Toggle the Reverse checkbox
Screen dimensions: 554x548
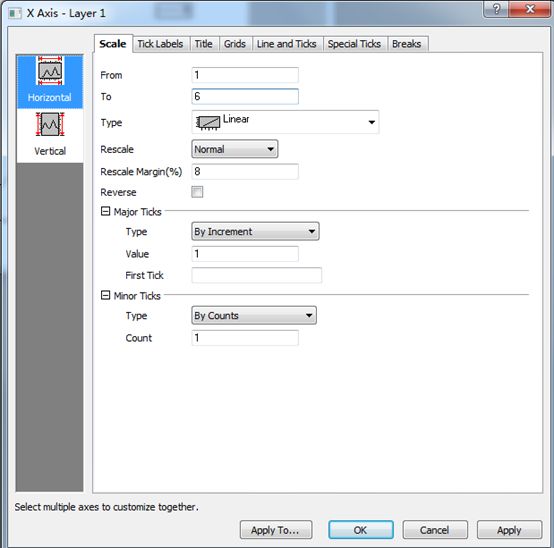(x=197, y=192)
